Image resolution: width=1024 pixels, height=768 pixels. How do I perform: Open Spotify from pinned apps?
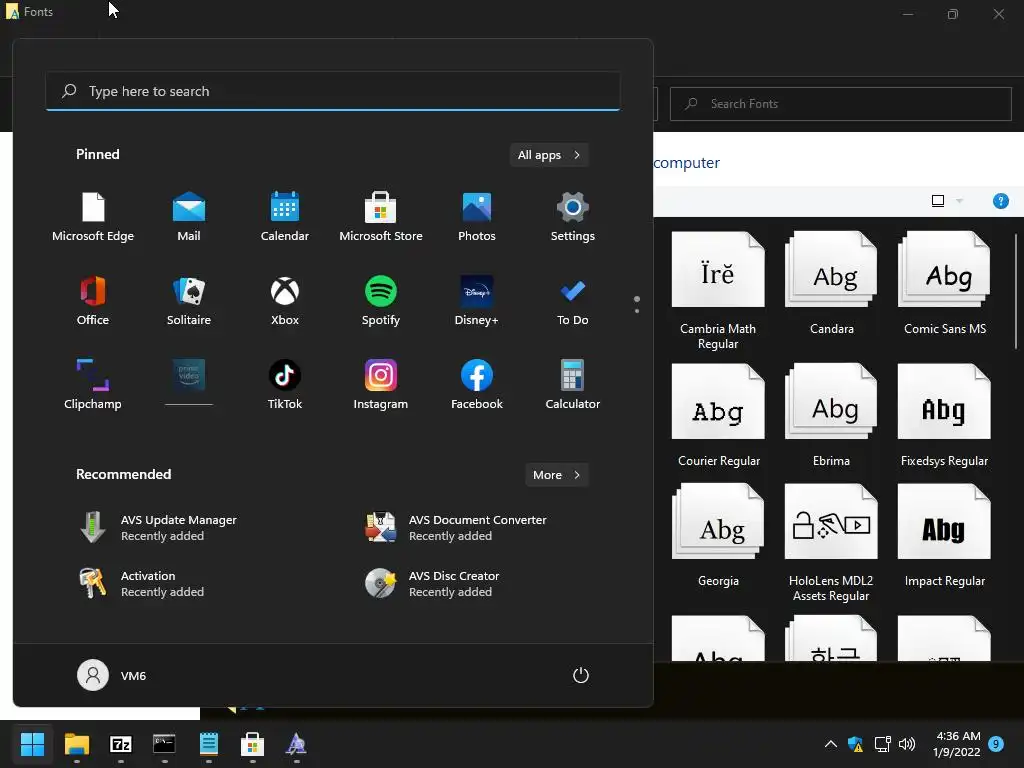(x=381, y=300)
